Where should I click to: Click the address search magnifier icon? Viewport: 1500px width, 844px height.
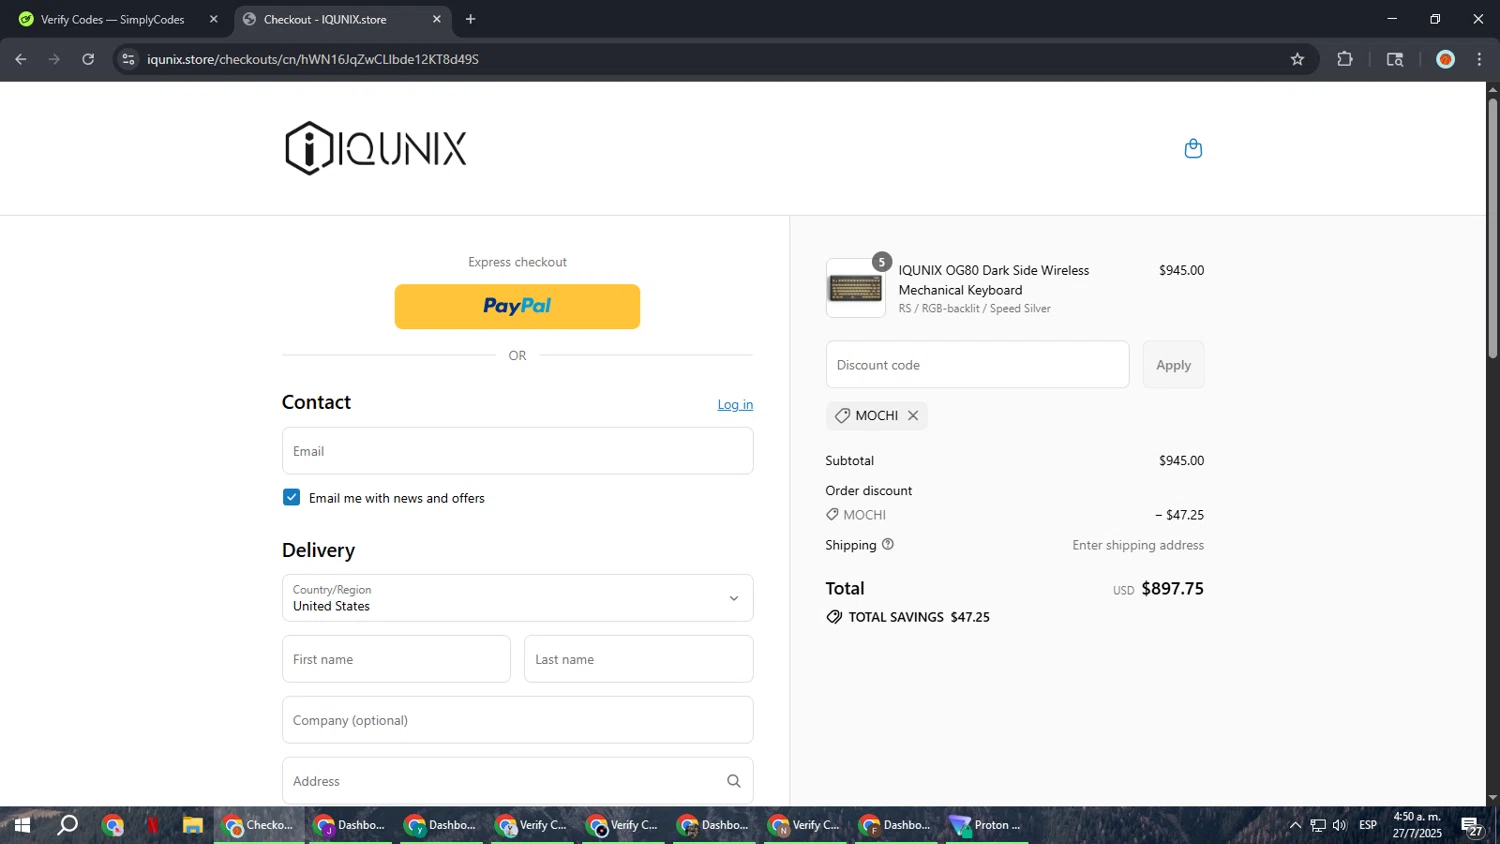(734, 781)
